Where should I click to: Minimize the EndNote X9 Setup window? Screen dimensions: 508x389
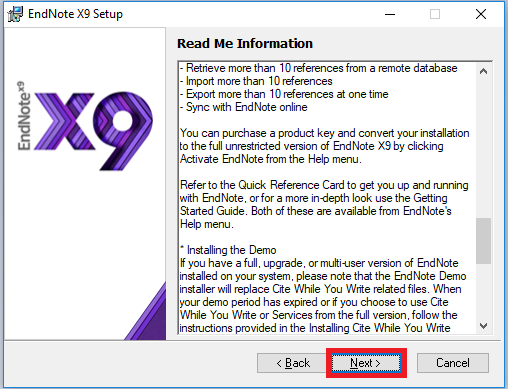click(x=390, y=14)
